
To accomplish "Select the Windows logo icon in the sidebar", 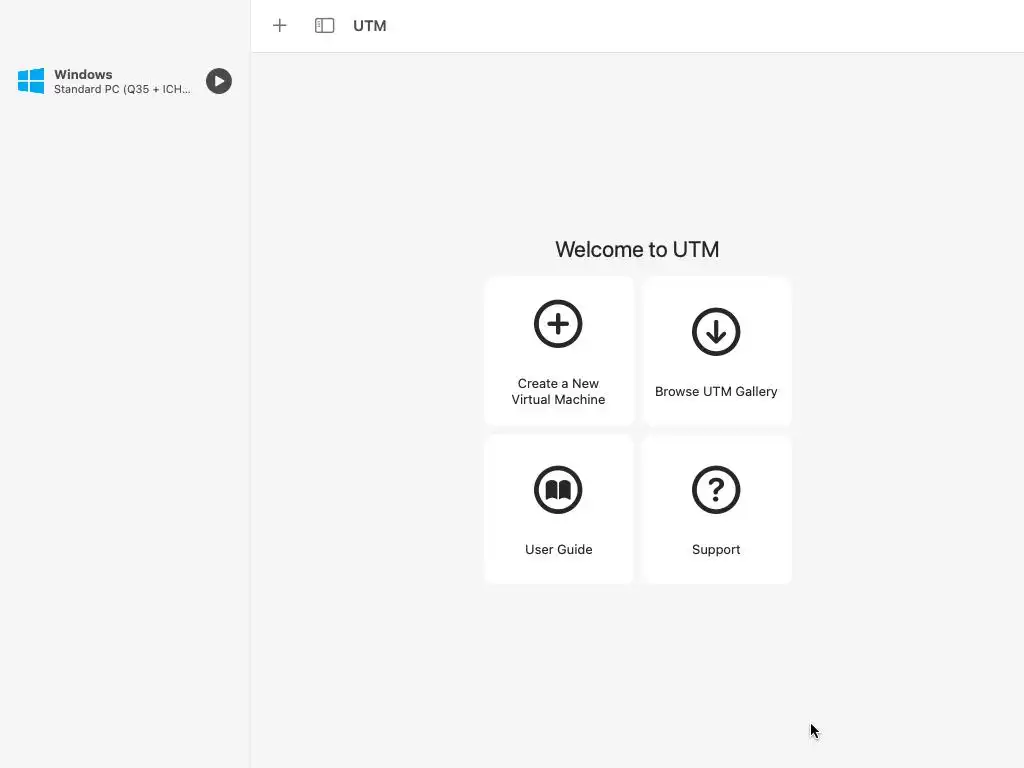I will click(31, 81).
